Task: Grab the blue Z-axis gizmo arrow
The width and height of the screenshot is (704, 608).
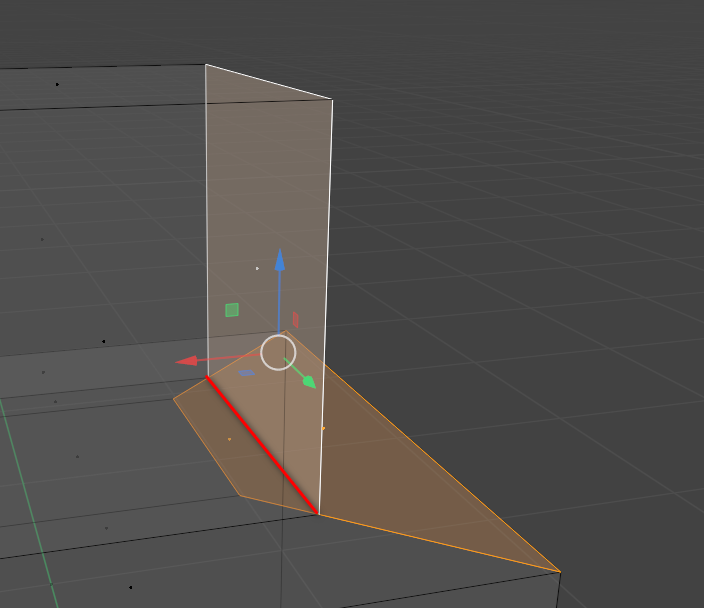Action: pos(280,260)
